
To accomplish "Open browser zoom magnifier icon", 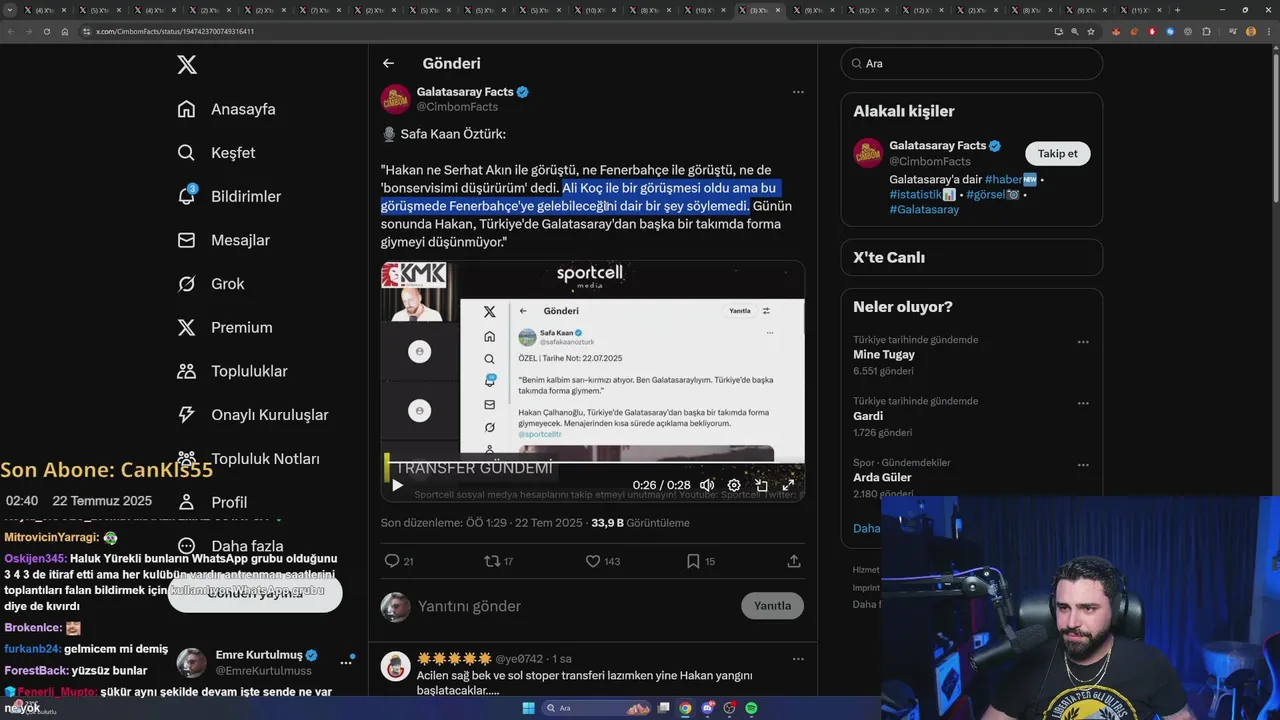I will click(1074, 31).
